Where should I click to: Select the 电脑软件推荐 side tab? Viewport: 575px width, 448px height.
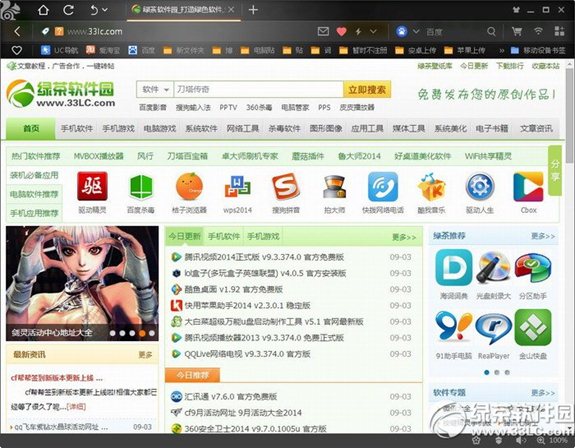(x=34, y=194)
